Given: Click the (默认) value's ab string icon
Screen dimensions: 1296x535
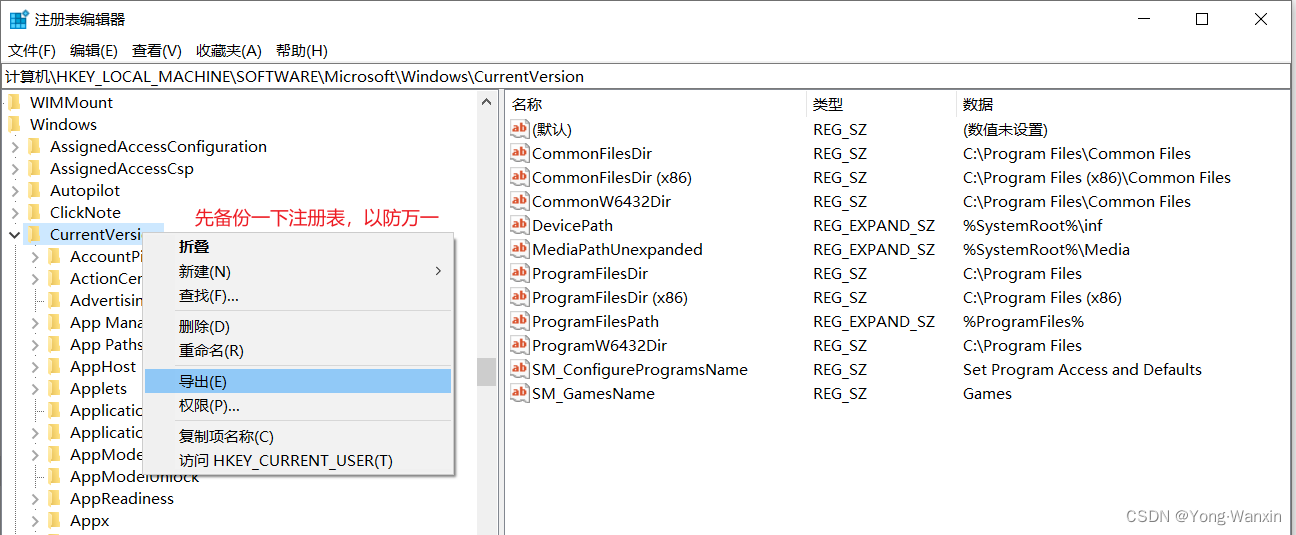Looking at the screenshot, I should pos(519,129).
